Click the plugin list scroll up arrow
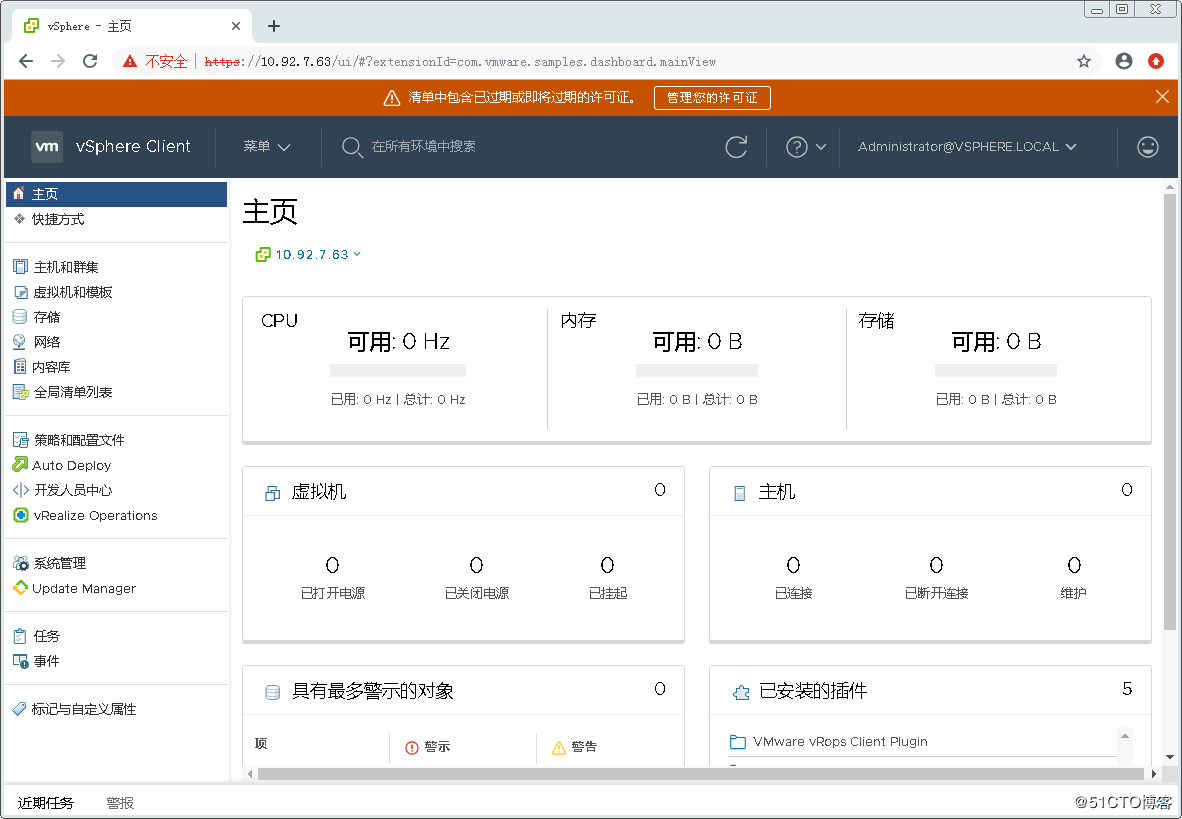This screenshot has height=819, width=1182. pyautogui.click(x=1125, y=736)
